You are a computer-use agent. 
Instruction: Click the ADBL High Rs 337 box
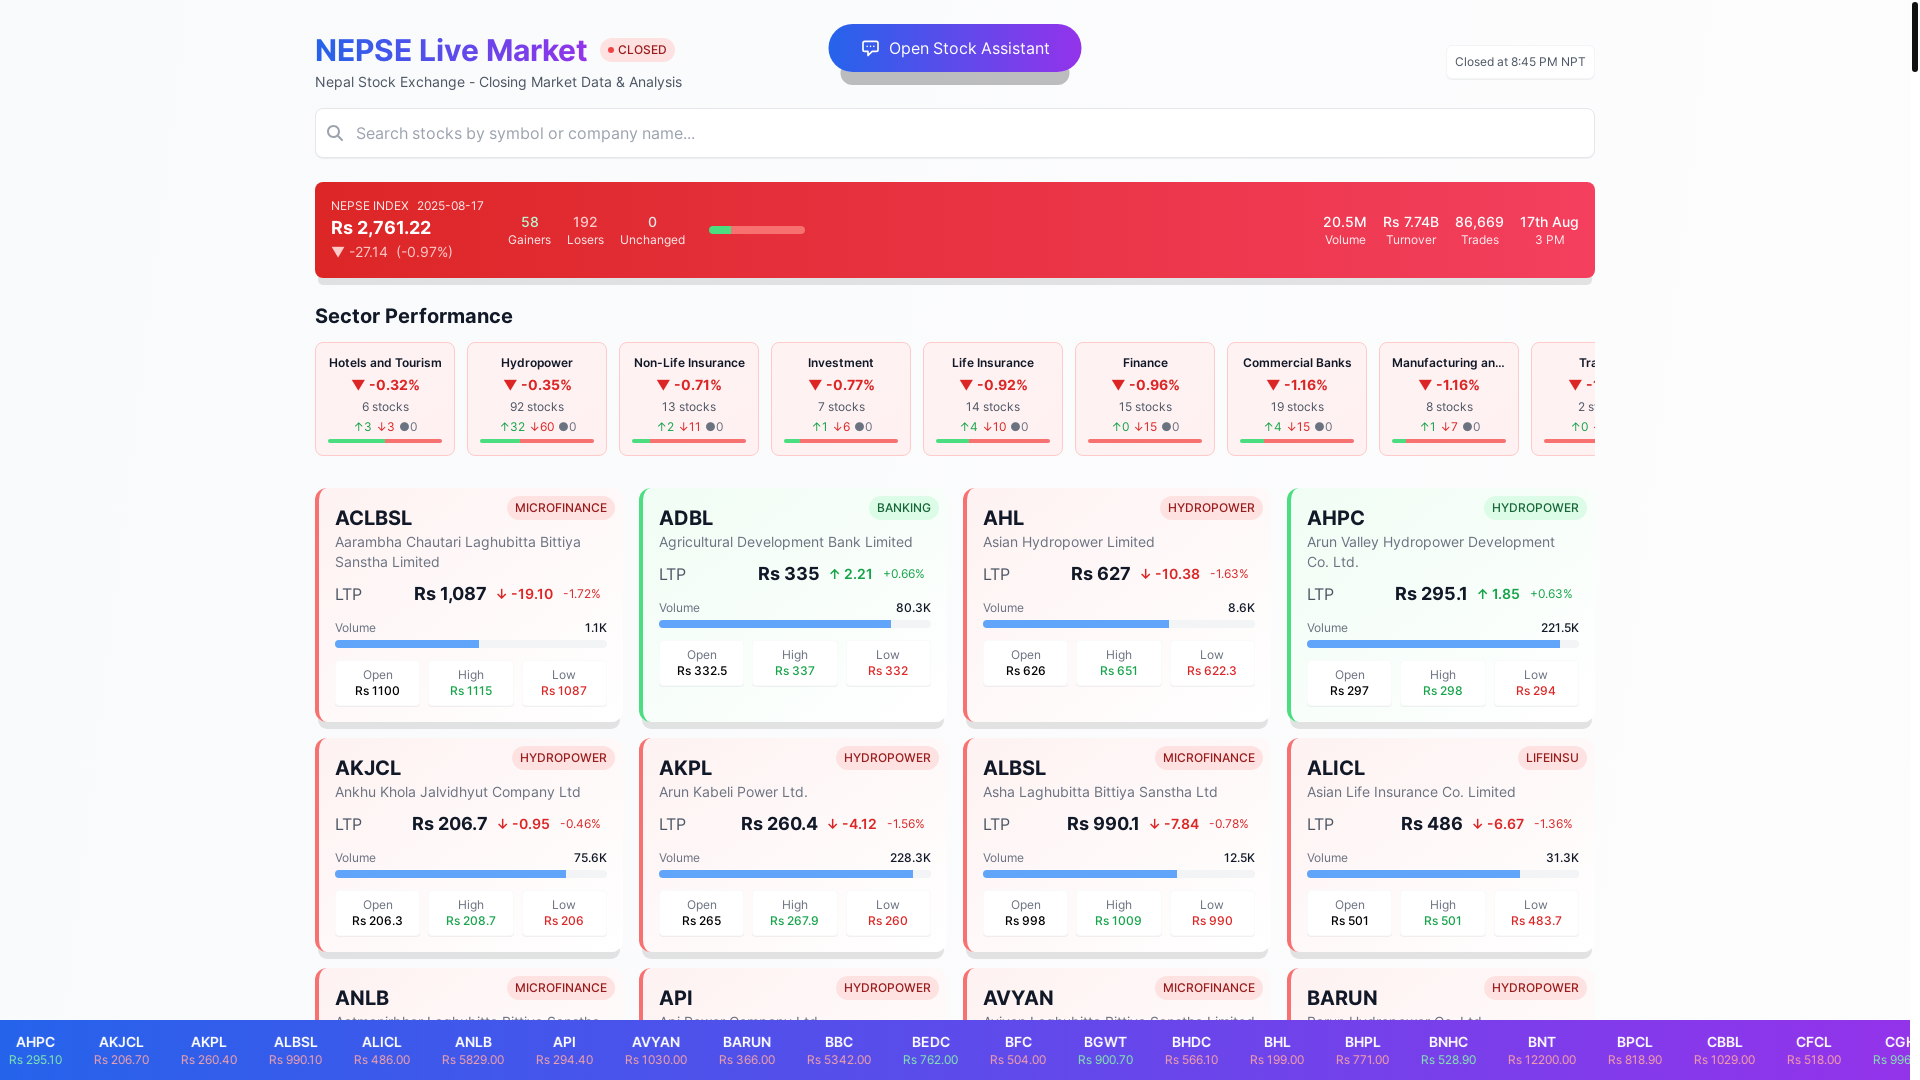795,663
